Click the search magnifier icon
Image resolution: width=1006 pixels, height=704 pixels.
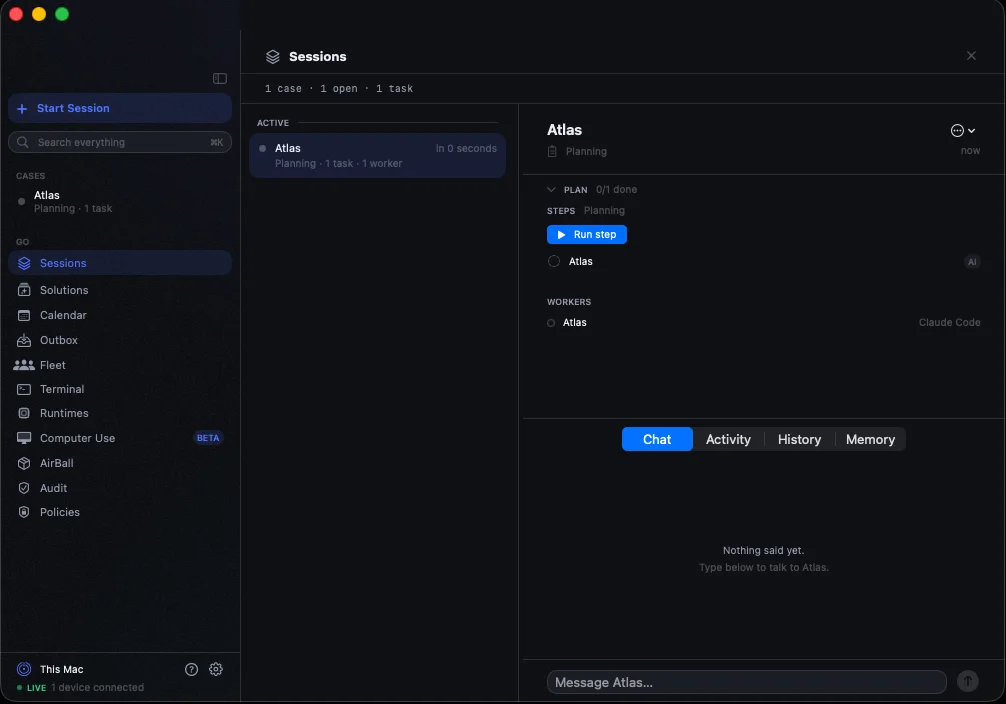point(22,142)
